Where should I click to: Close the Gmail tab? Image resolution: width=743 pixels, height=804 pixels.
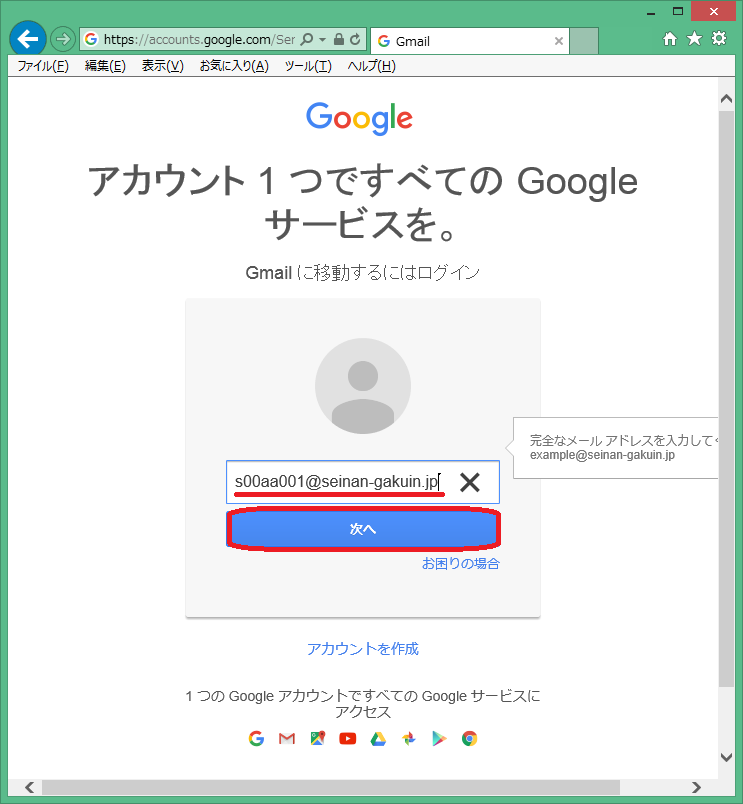pos(559,41)
